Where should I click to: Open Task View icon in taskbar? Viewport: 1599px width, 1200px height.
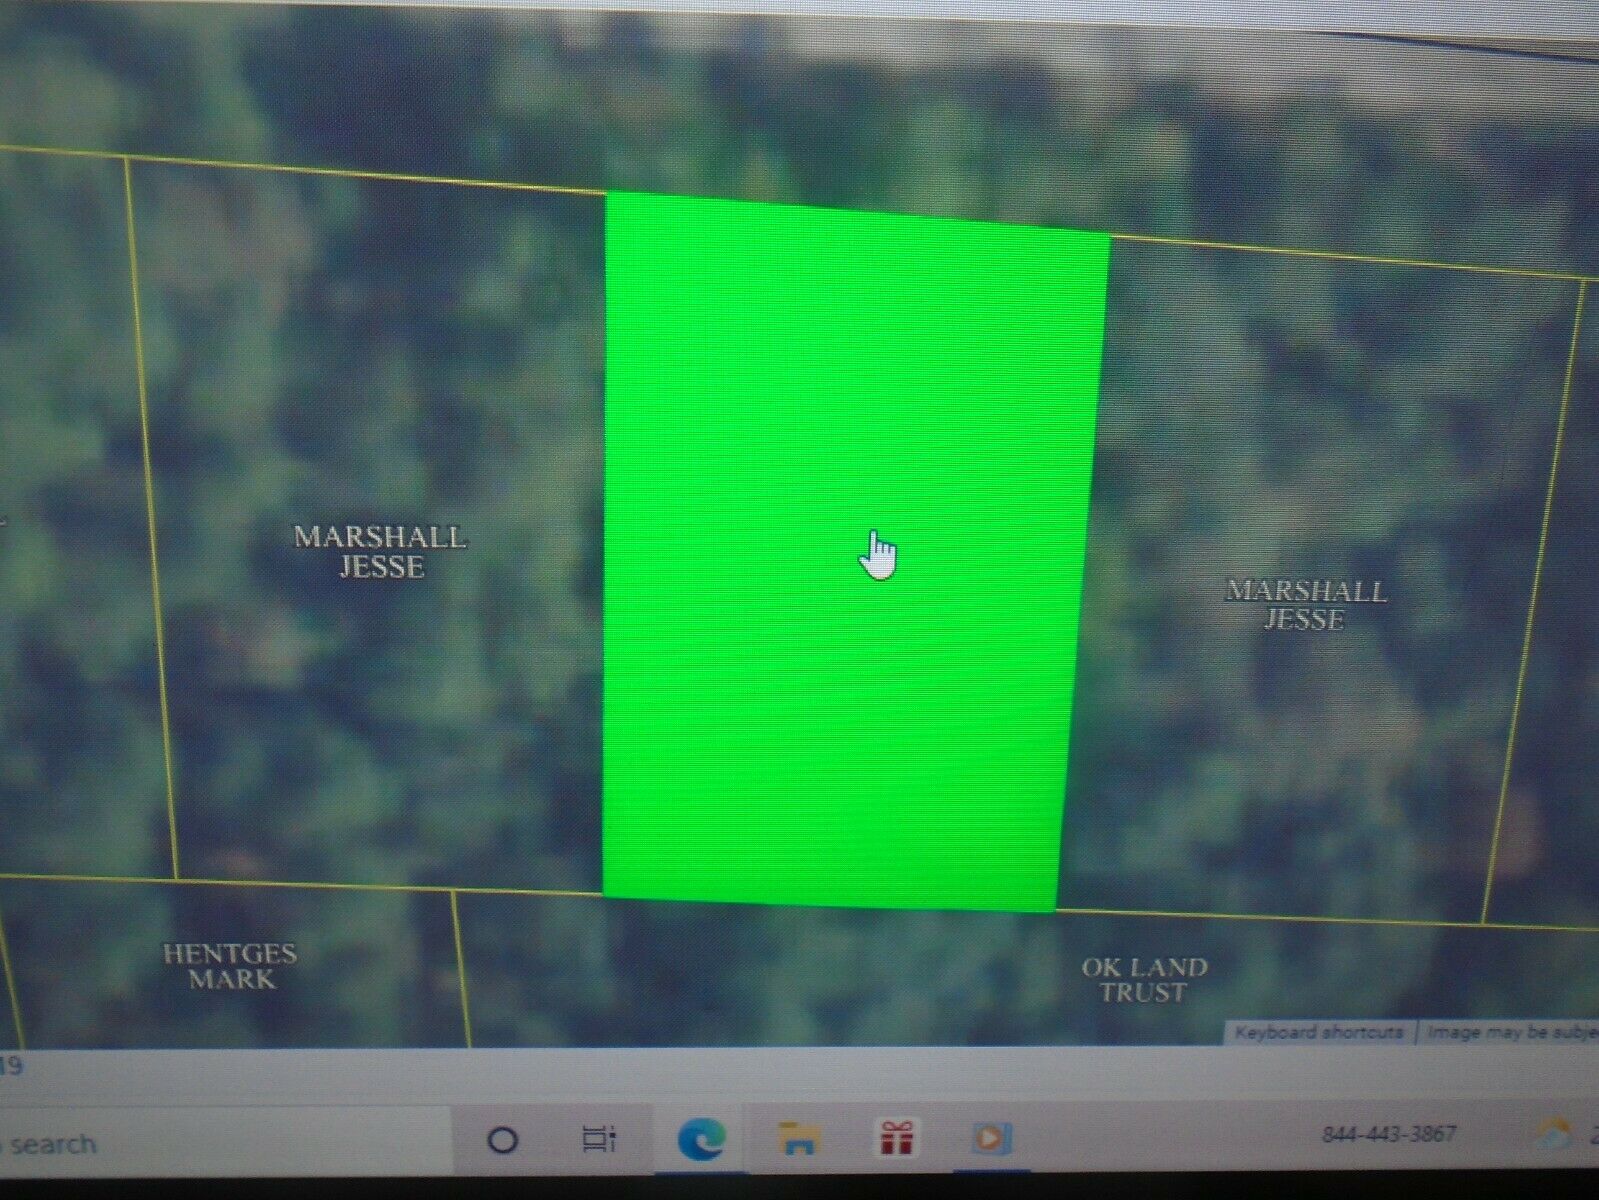[599, 1138]
